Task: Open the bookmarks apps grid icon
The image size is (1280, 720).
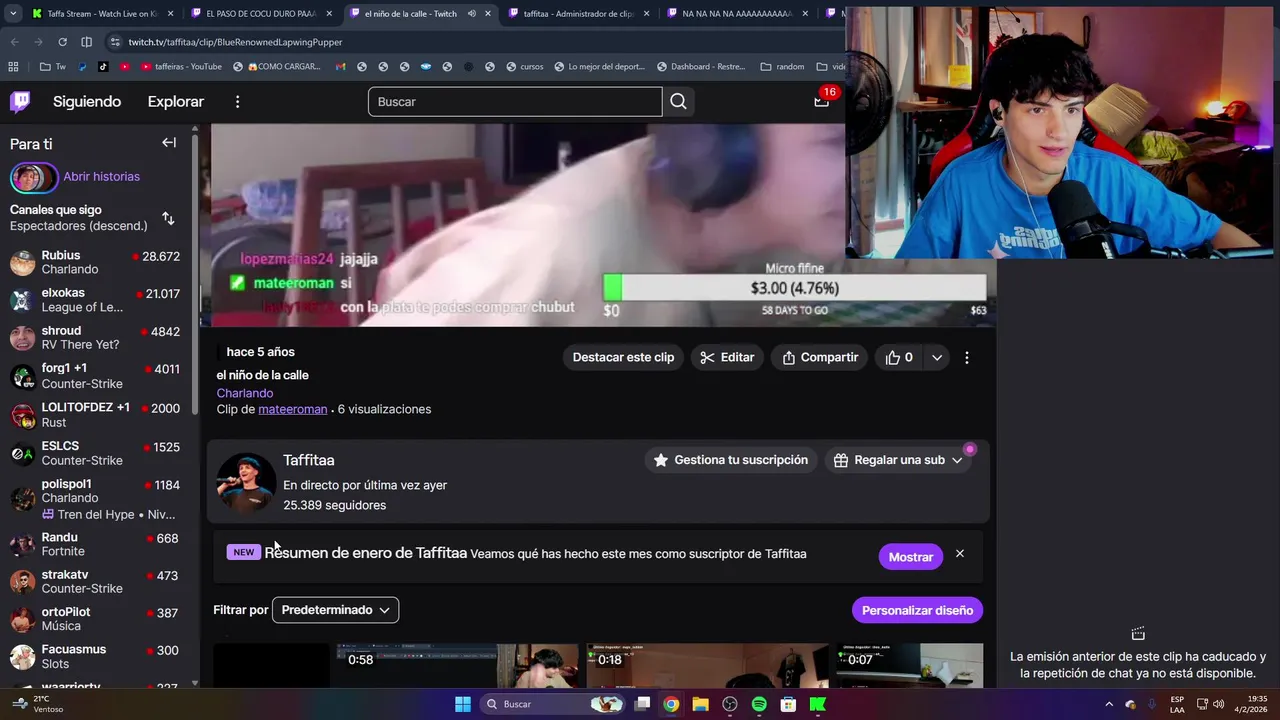Action: pos(13,67)
